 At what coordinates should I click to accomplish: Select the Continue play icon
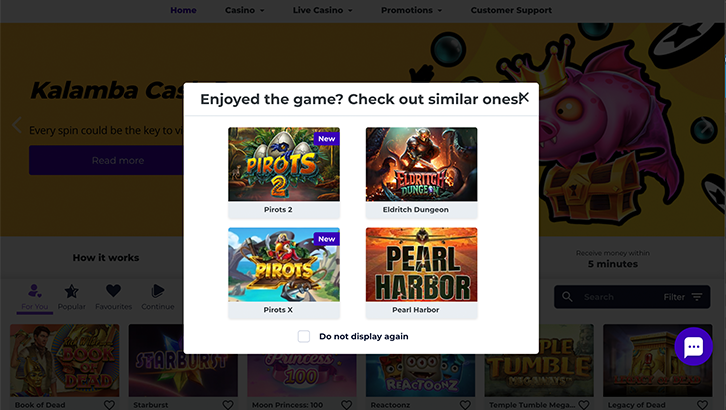pos(157,291)
